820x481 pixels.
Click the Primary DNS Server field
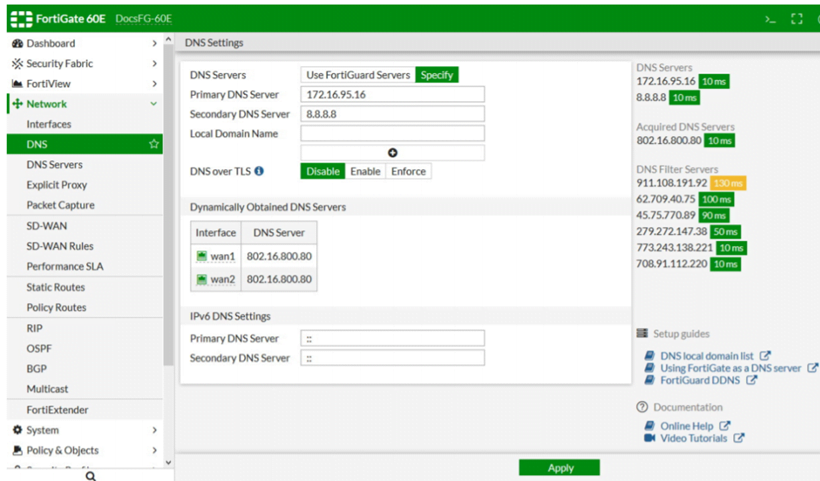click(x=392, y=94)
